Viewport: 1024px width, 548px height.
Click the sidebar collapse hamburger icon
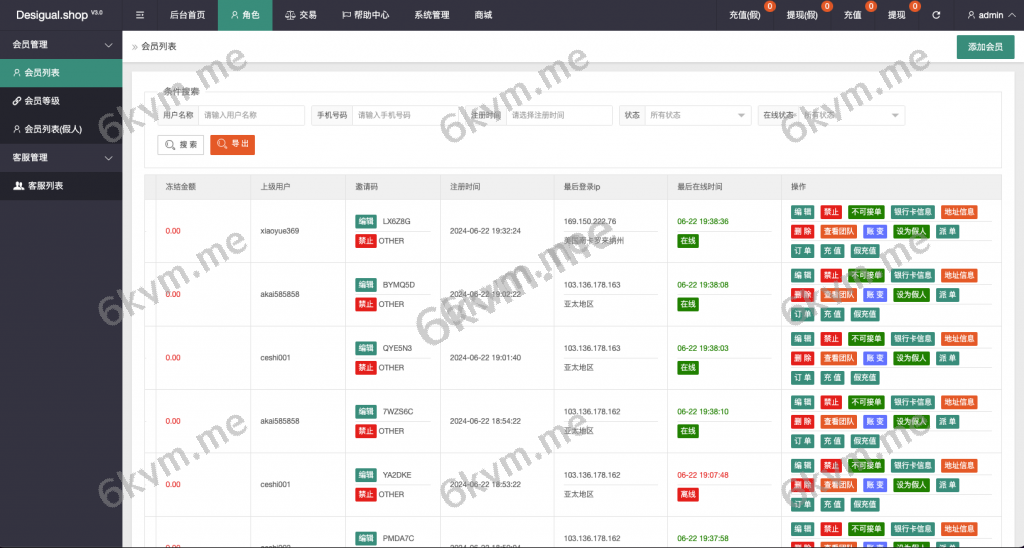pyautogui.click(x=140, y=15)
